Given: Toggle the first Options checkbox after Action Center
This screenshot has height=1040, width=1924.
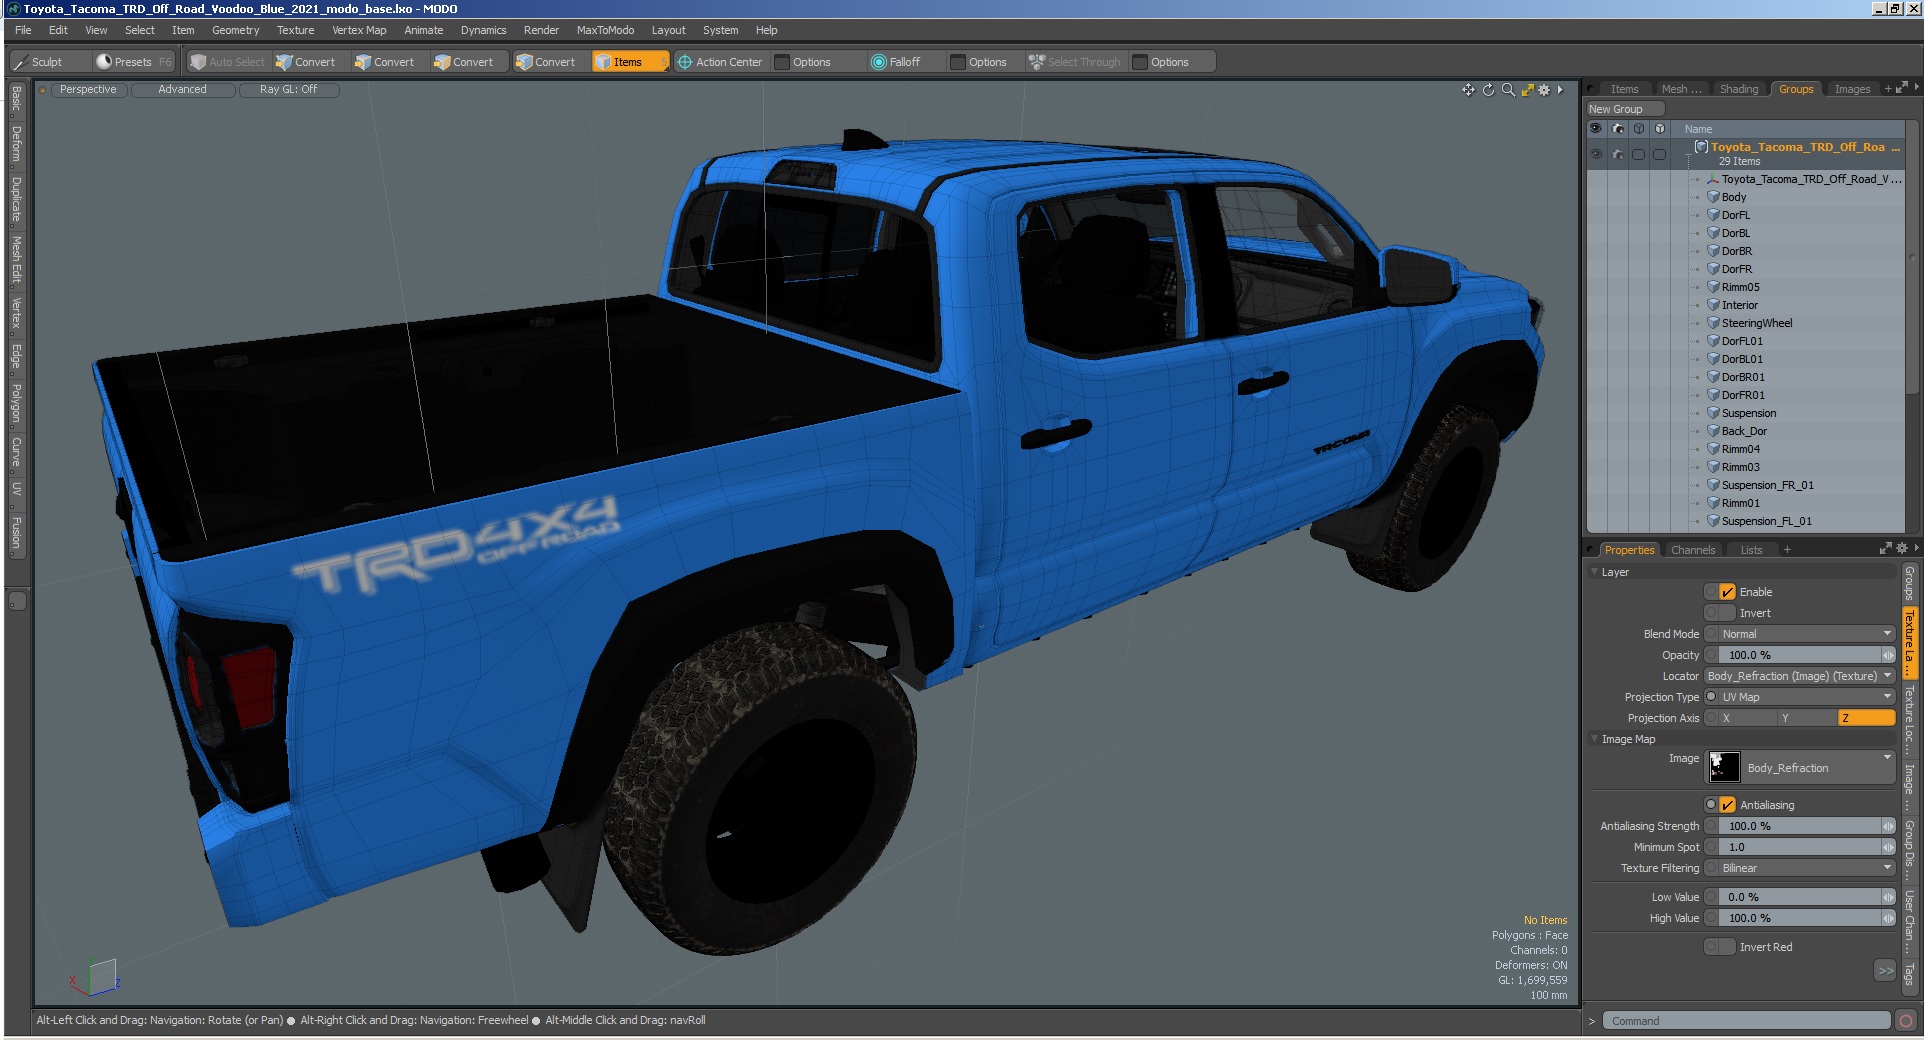Looking at the screenshot, I should tap(783, 62).
